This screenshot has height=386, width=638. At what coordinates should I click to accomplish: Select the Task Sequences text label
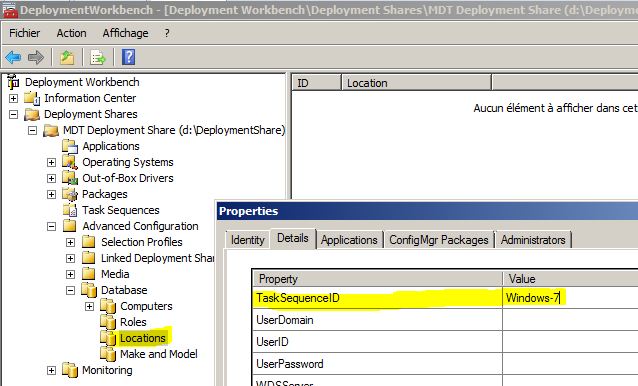121,210
